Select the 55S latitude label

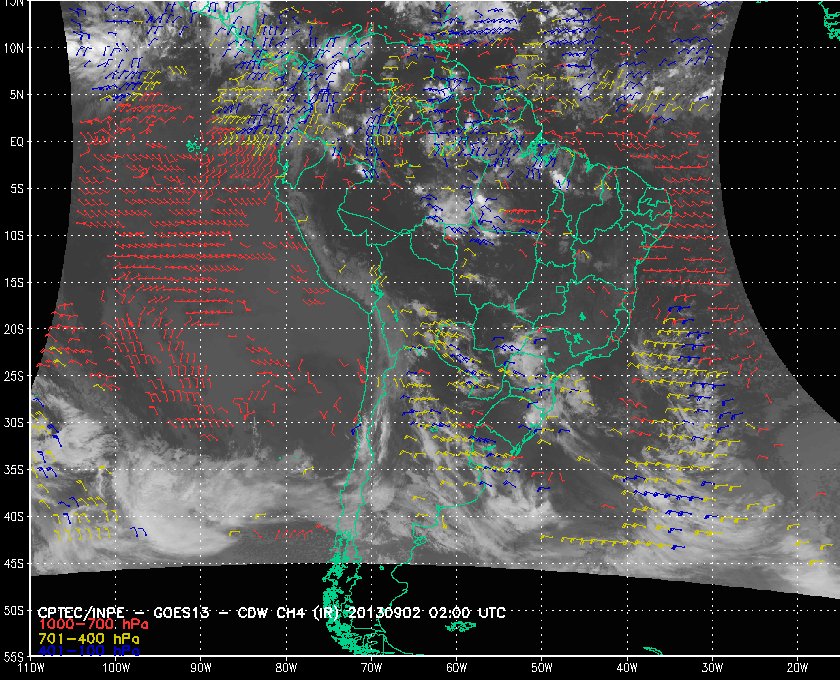pyautogui.click(x=14, y=657)
